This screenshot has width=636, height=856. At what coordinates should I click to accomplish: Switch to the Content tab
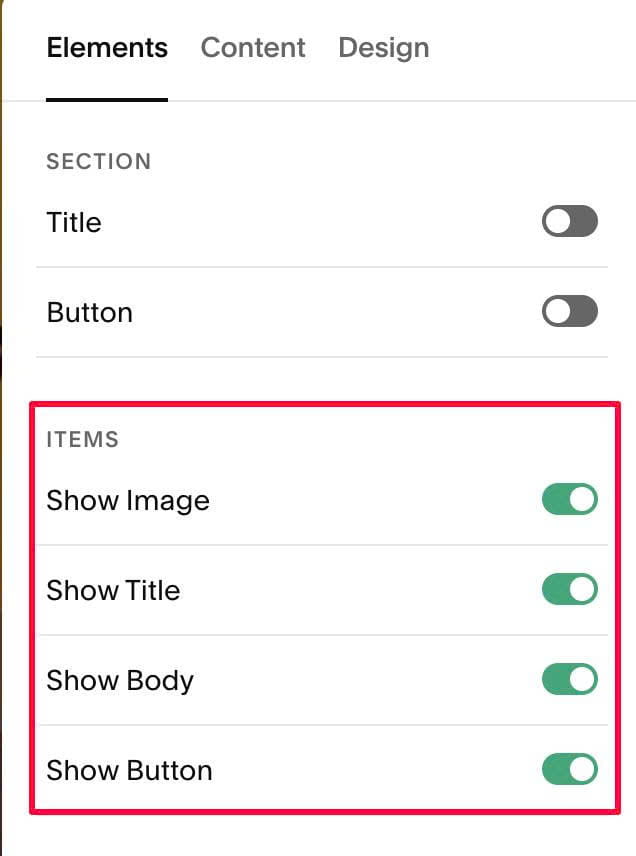coord(253,47)
